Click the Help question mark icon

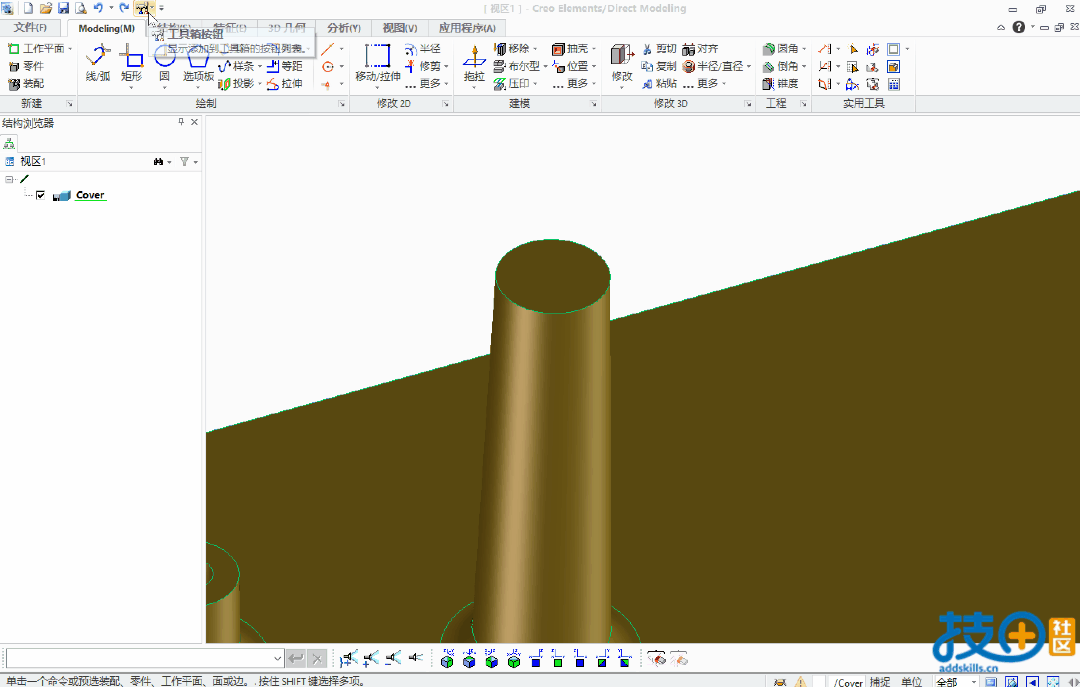pos(1019,28)
